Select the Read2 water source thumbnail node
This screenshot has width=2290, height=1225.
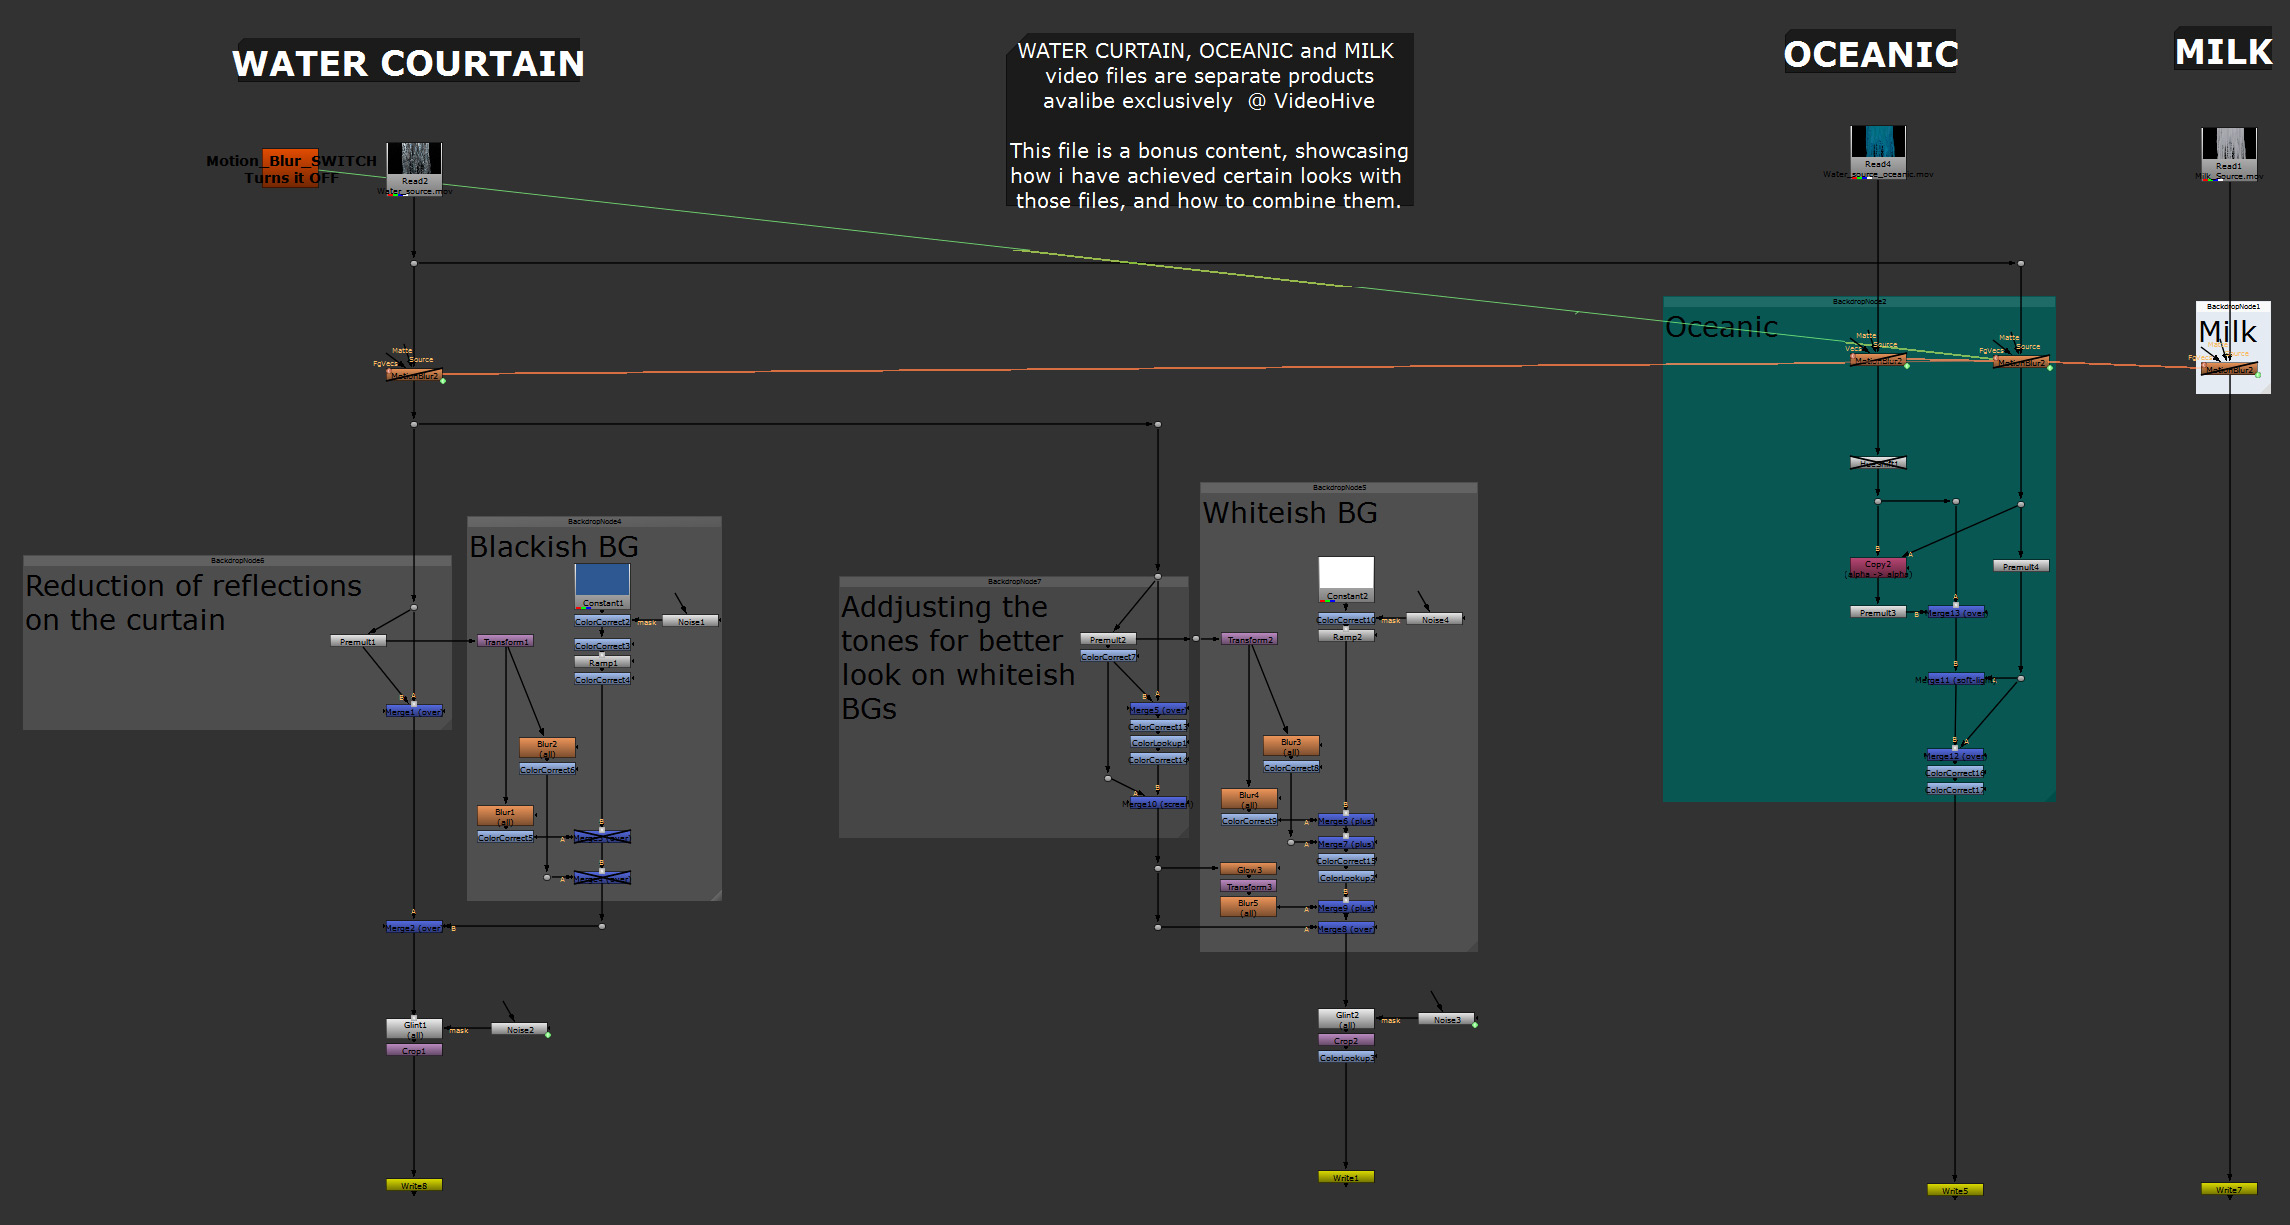tap(414, 167)
